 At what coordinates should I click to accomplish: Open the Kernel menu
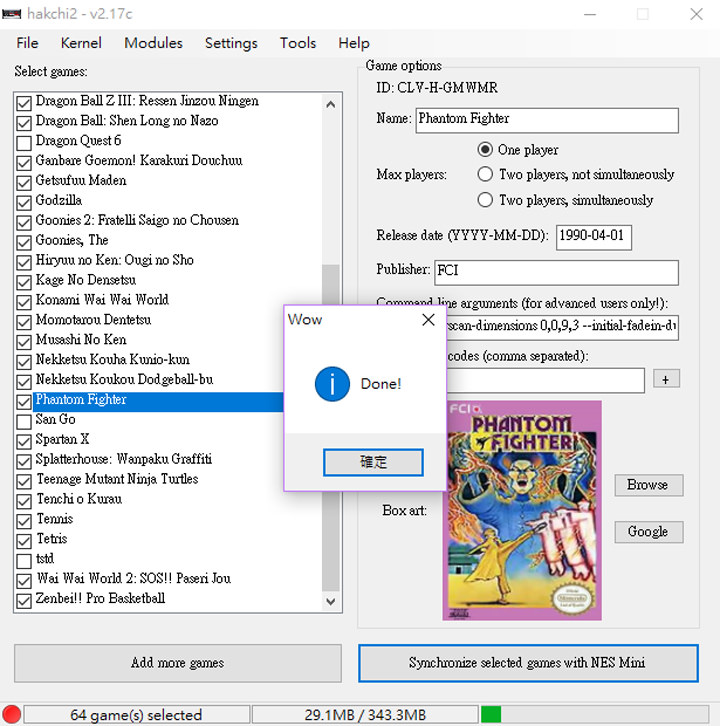point(81,43)
